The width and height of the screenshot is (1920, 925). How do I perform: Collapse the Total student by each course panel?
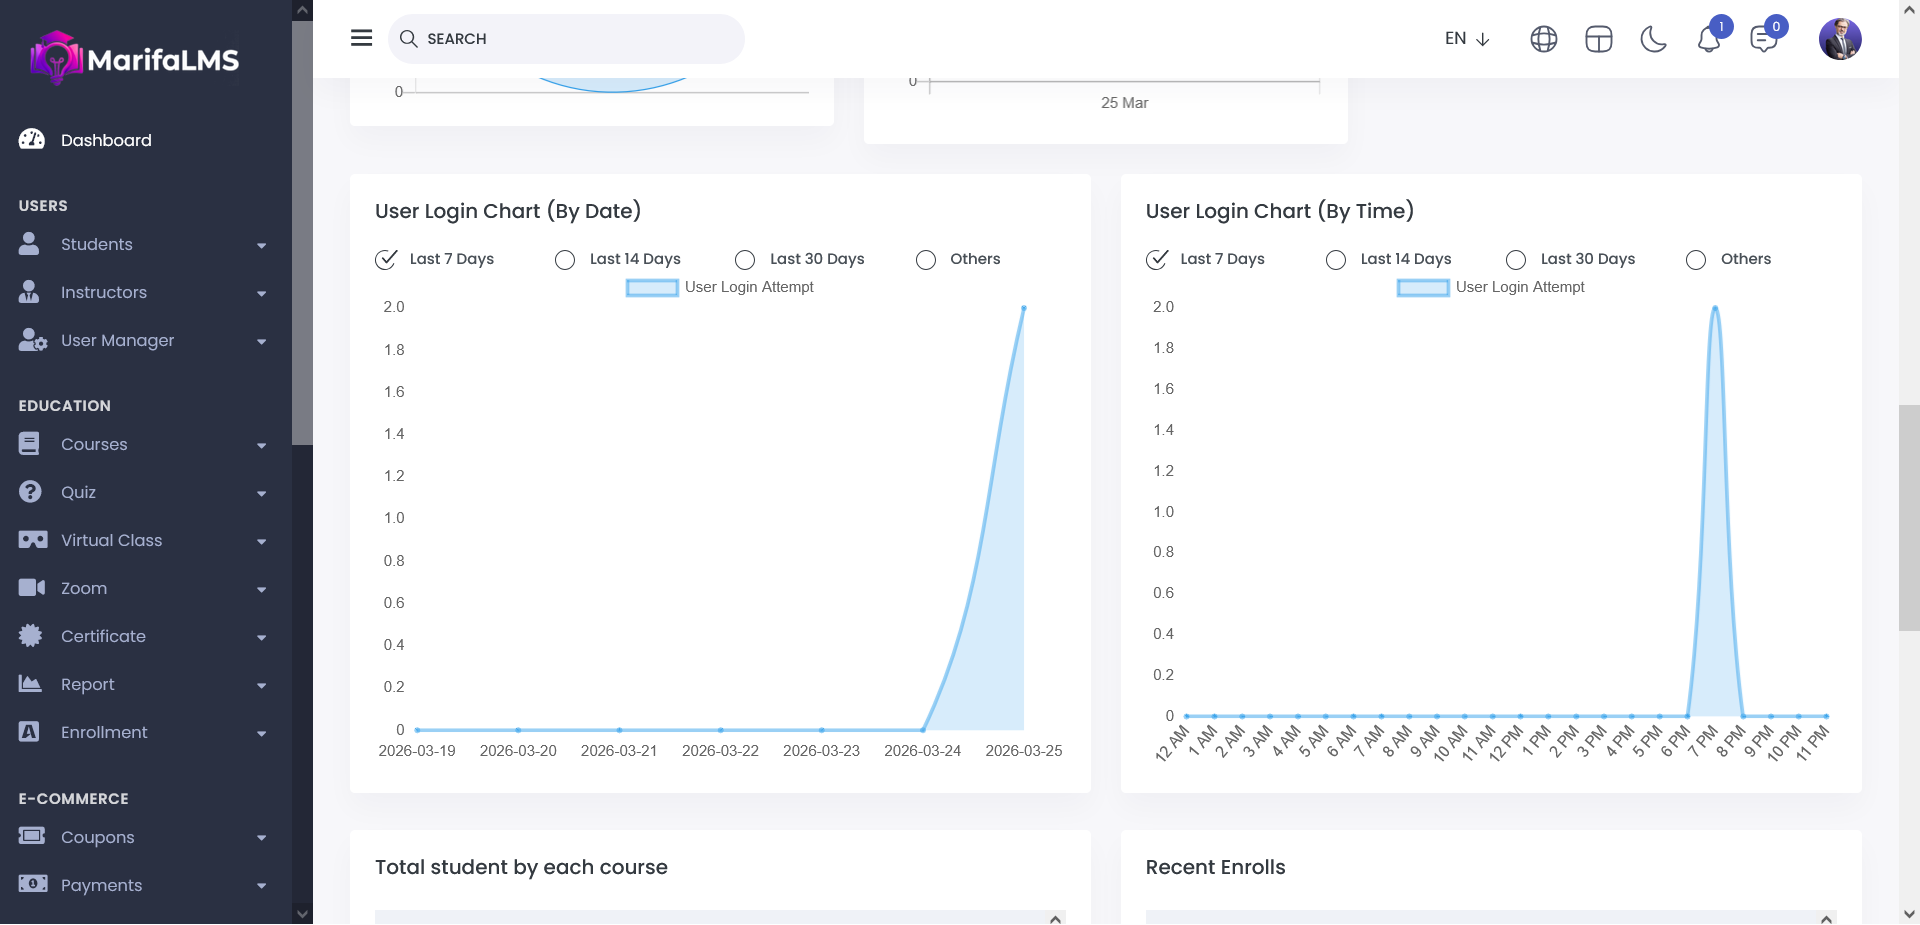click(x=1055, y=918)
